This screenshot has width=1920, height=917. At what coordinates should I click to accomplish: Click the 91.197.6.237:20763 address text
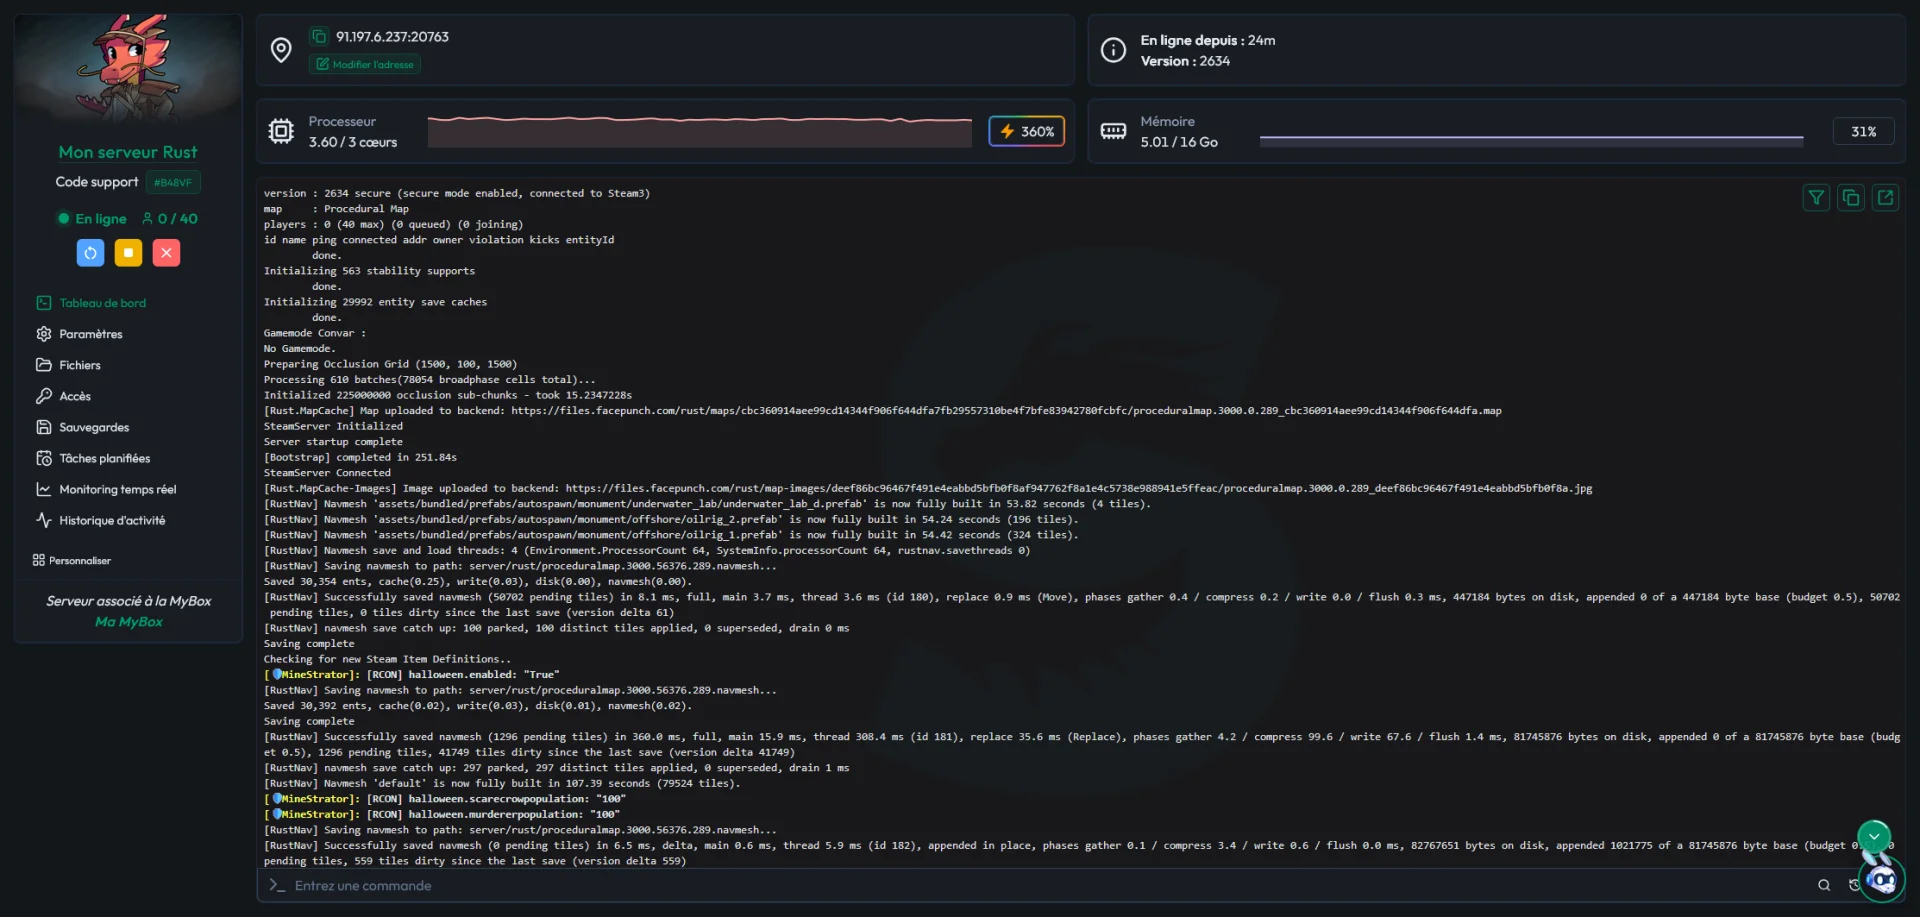(392, 37)
